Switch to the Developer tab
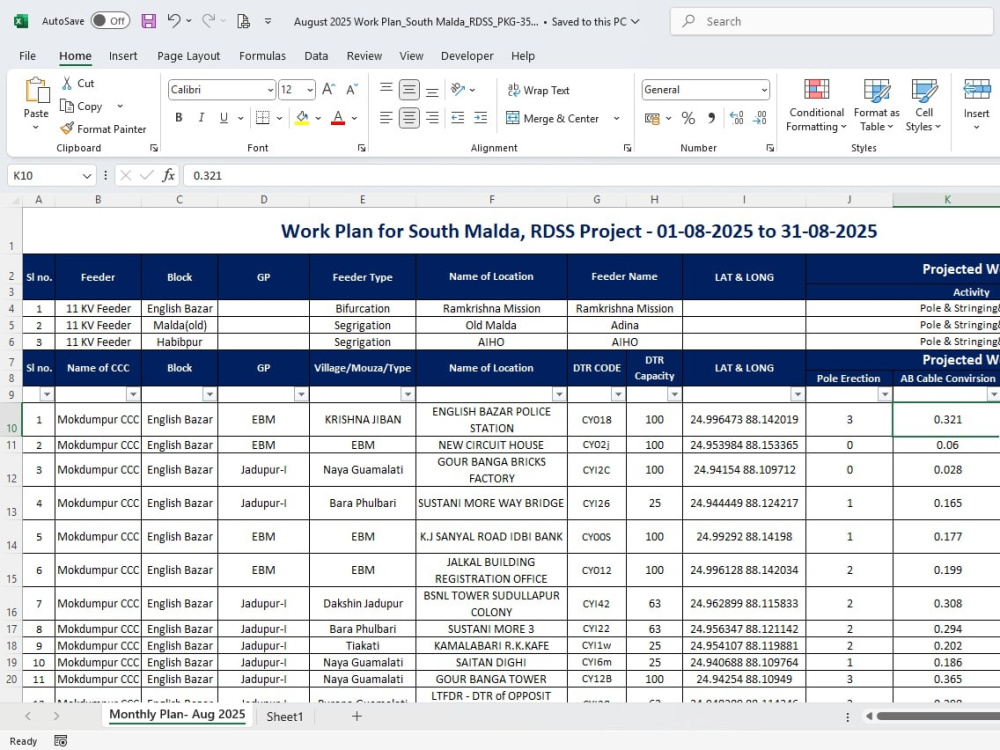 point(467,55)
